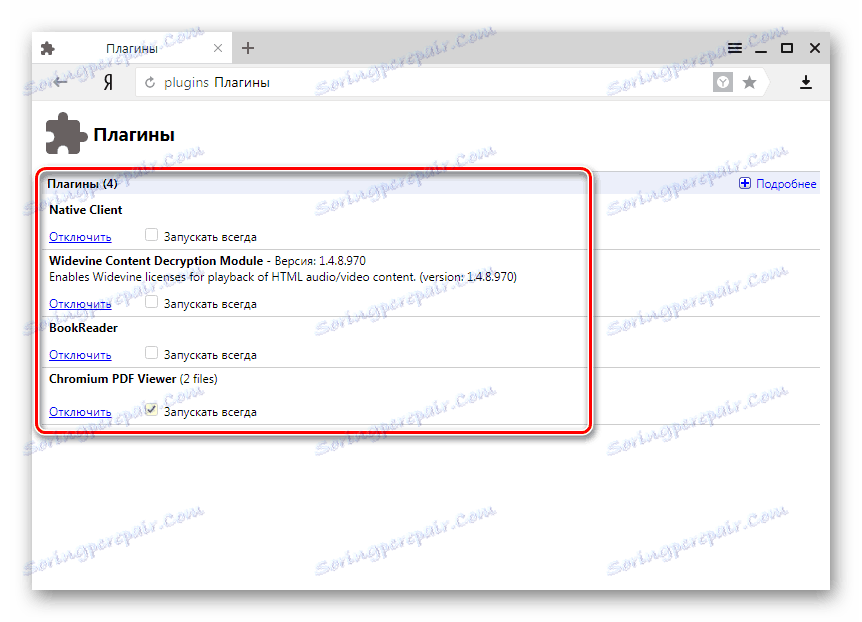Disable Widevine Content Decryption Module via Отключить
The width and height of the screenshot is (862, 622).
(x=80, y=304)
